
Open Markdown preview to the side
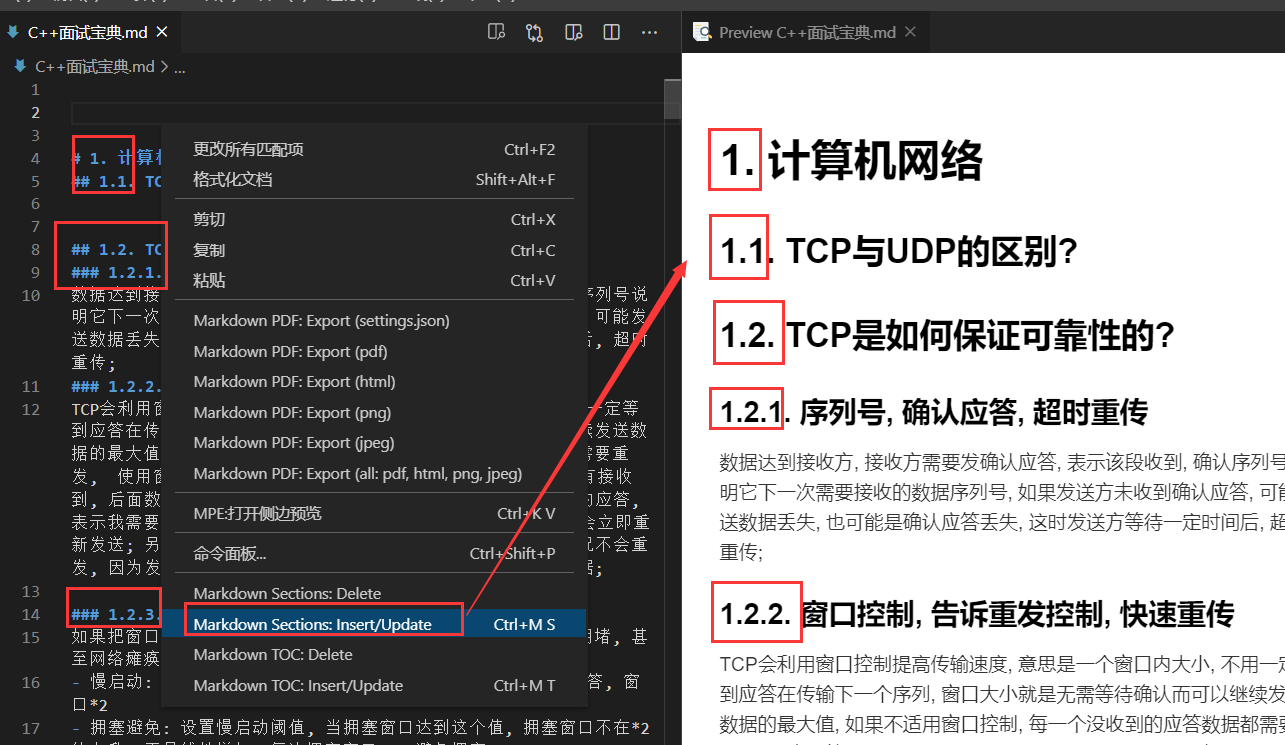click(x=496, y=31)
